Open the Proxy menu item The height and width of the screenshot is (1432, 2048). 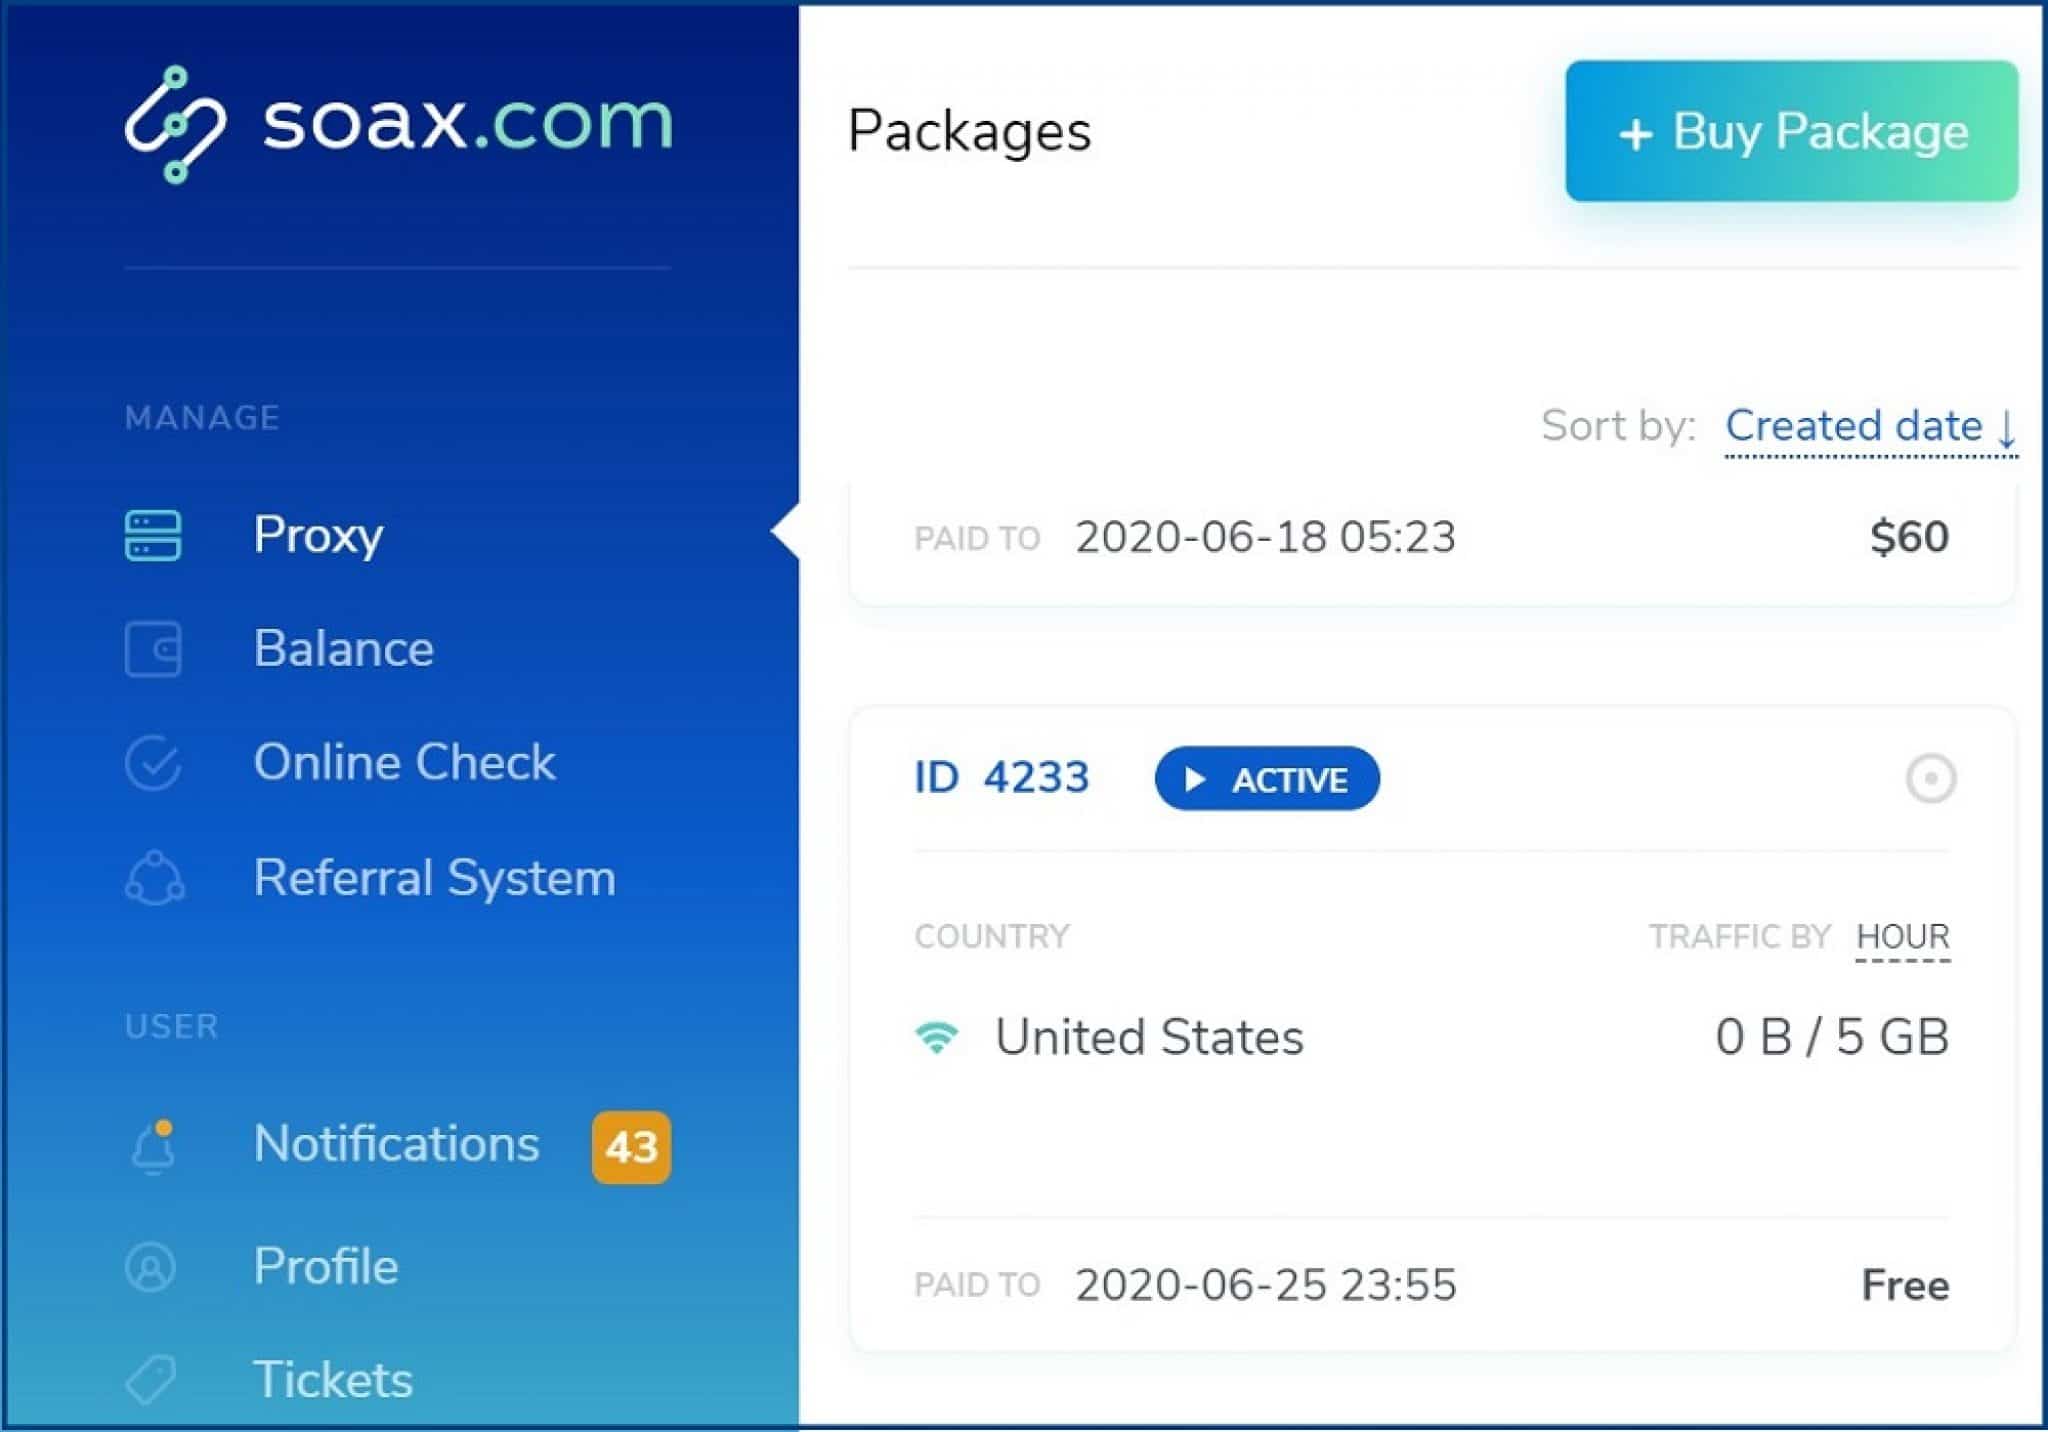[x=318, y=535]
